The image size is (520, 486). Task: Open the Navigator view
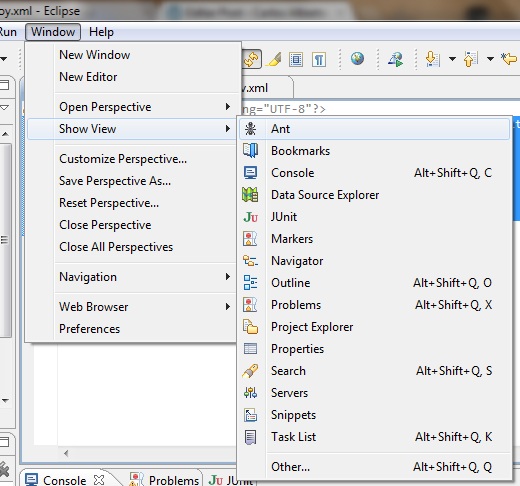(x=374, y=261)
